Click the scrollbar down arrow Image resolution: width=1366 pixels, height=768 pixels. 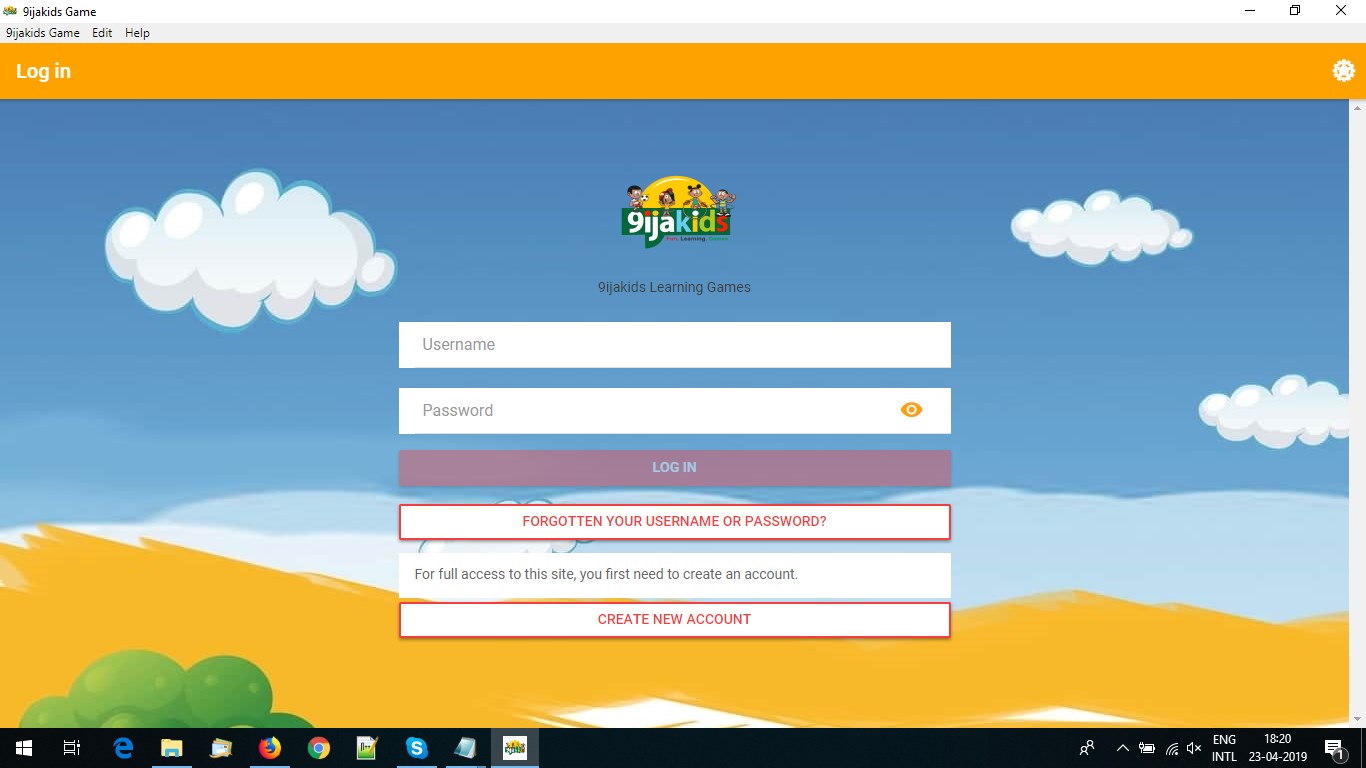pyautogui.click(x=1357, y=720)
